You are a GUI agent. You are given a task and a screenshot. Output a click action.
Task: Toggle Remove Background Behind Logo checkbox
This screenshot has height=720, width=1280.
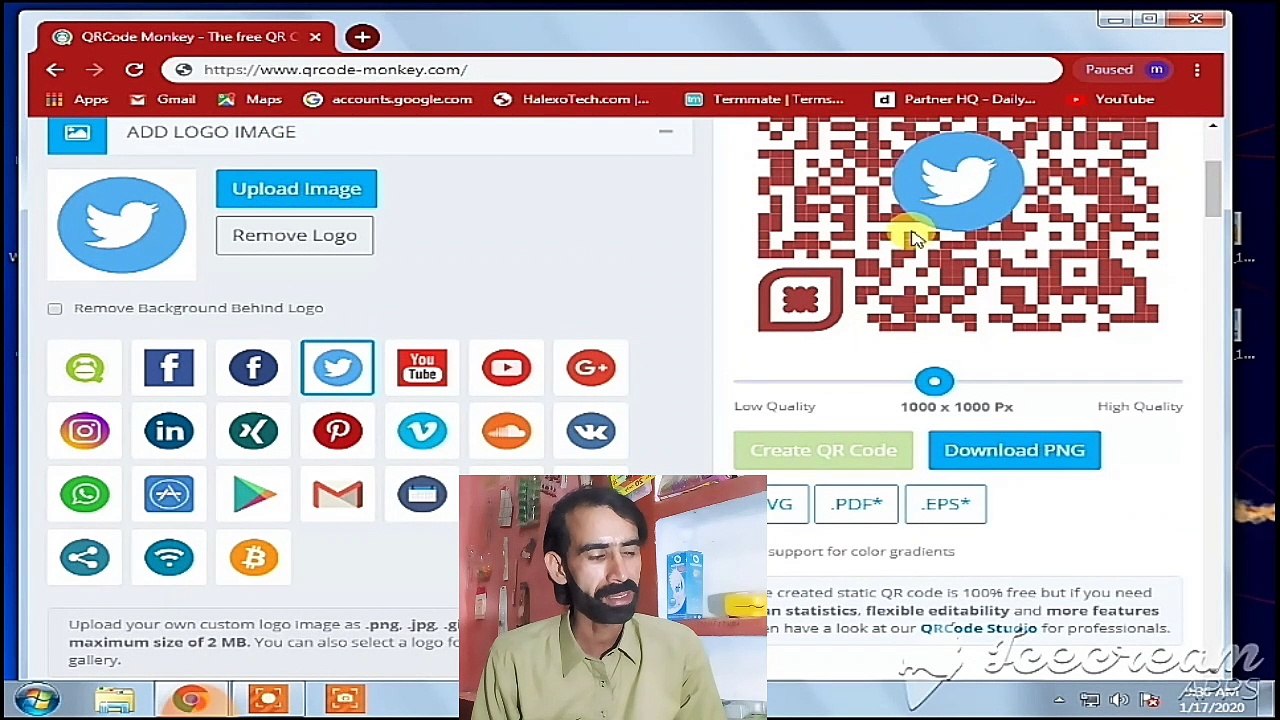click(55, 309)
